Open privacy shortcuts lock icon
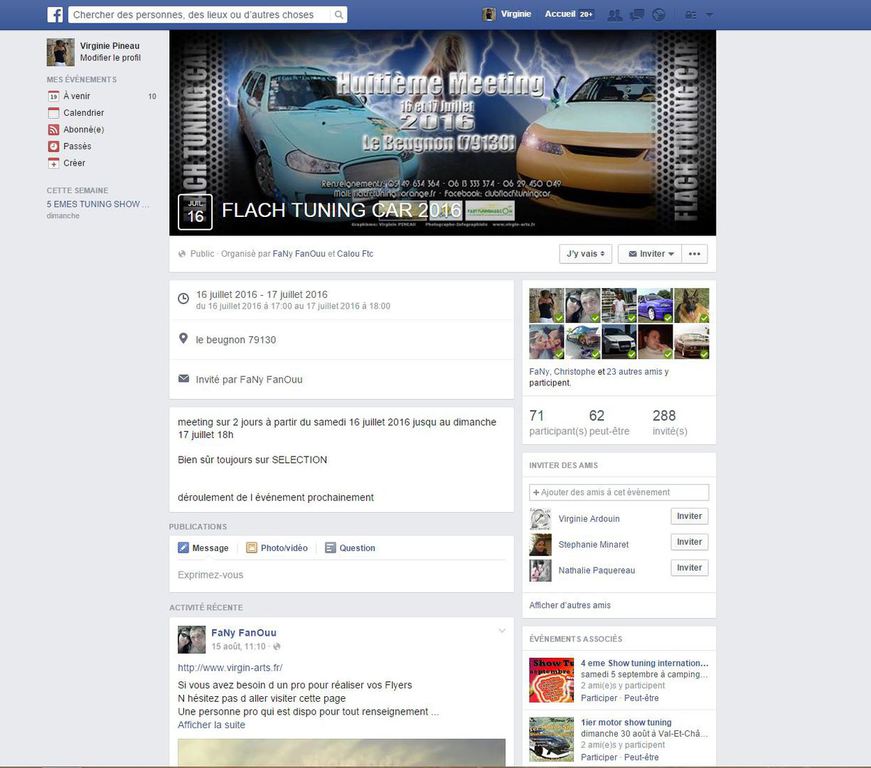The width and height of the screenshot is (871, 768). click(690, 15)
